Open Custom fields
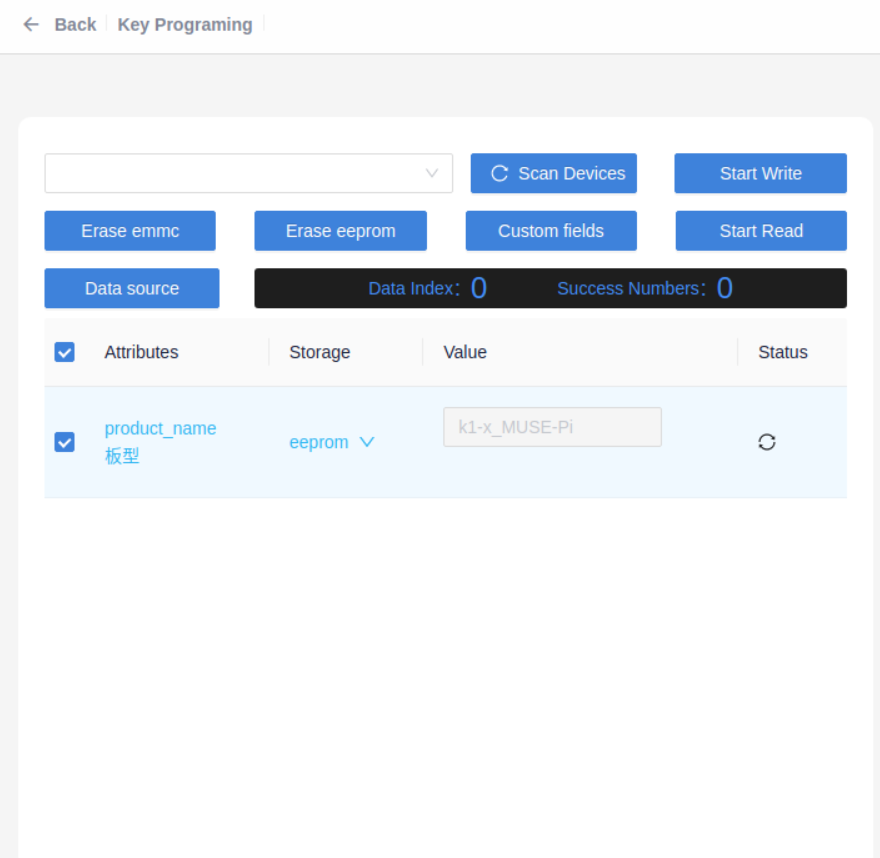Screen dimensions: 880x858 (x=551, y=231)
